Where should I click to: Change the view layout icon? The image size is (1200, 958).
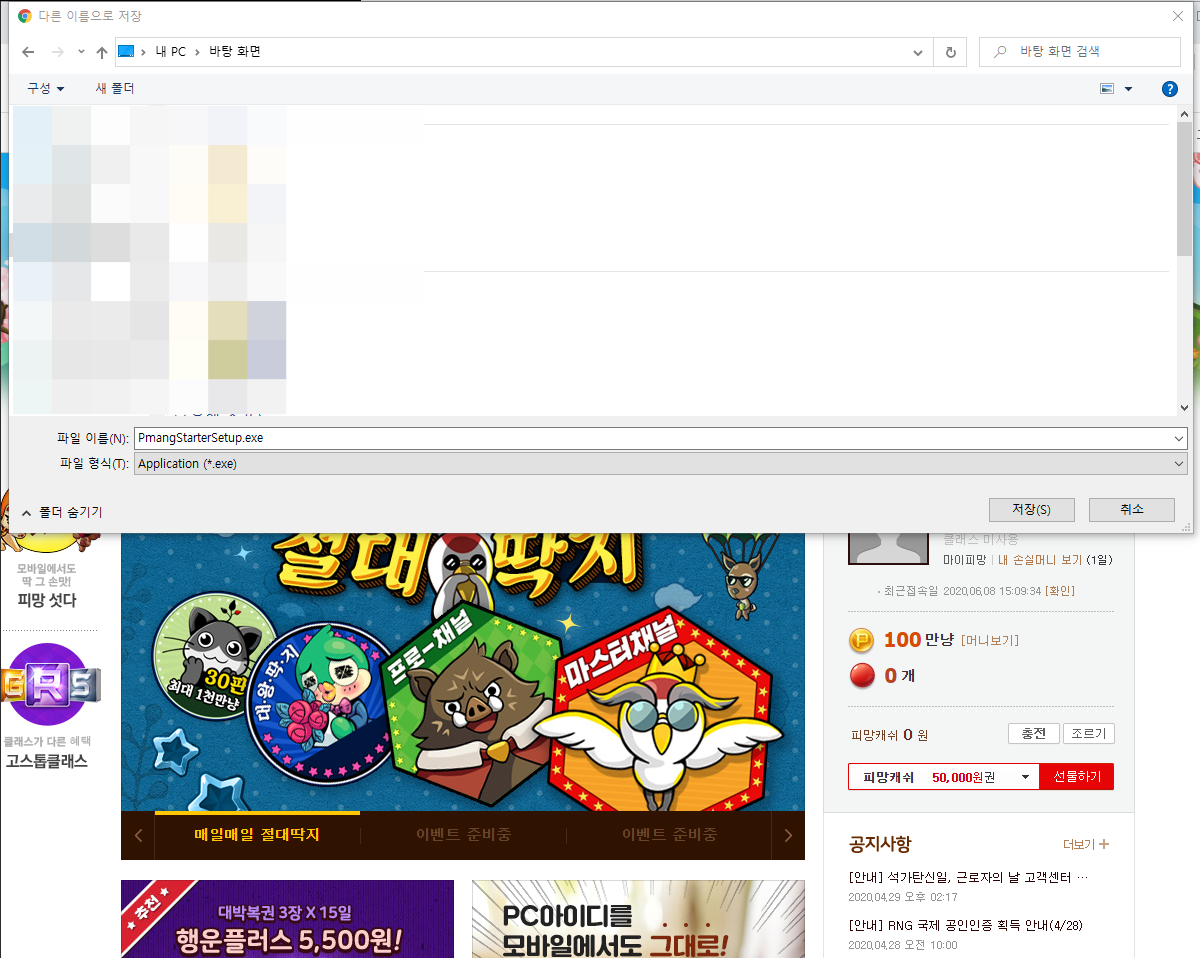[x=1107, y=89]
